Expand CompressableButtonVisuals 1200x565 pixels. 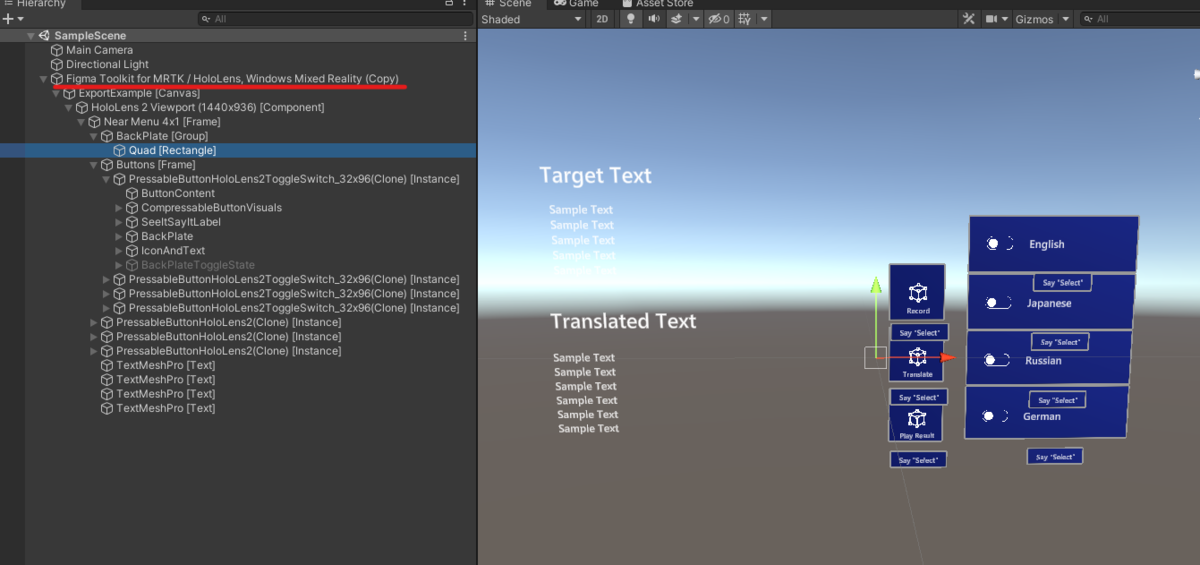click(x=119, y=208)
